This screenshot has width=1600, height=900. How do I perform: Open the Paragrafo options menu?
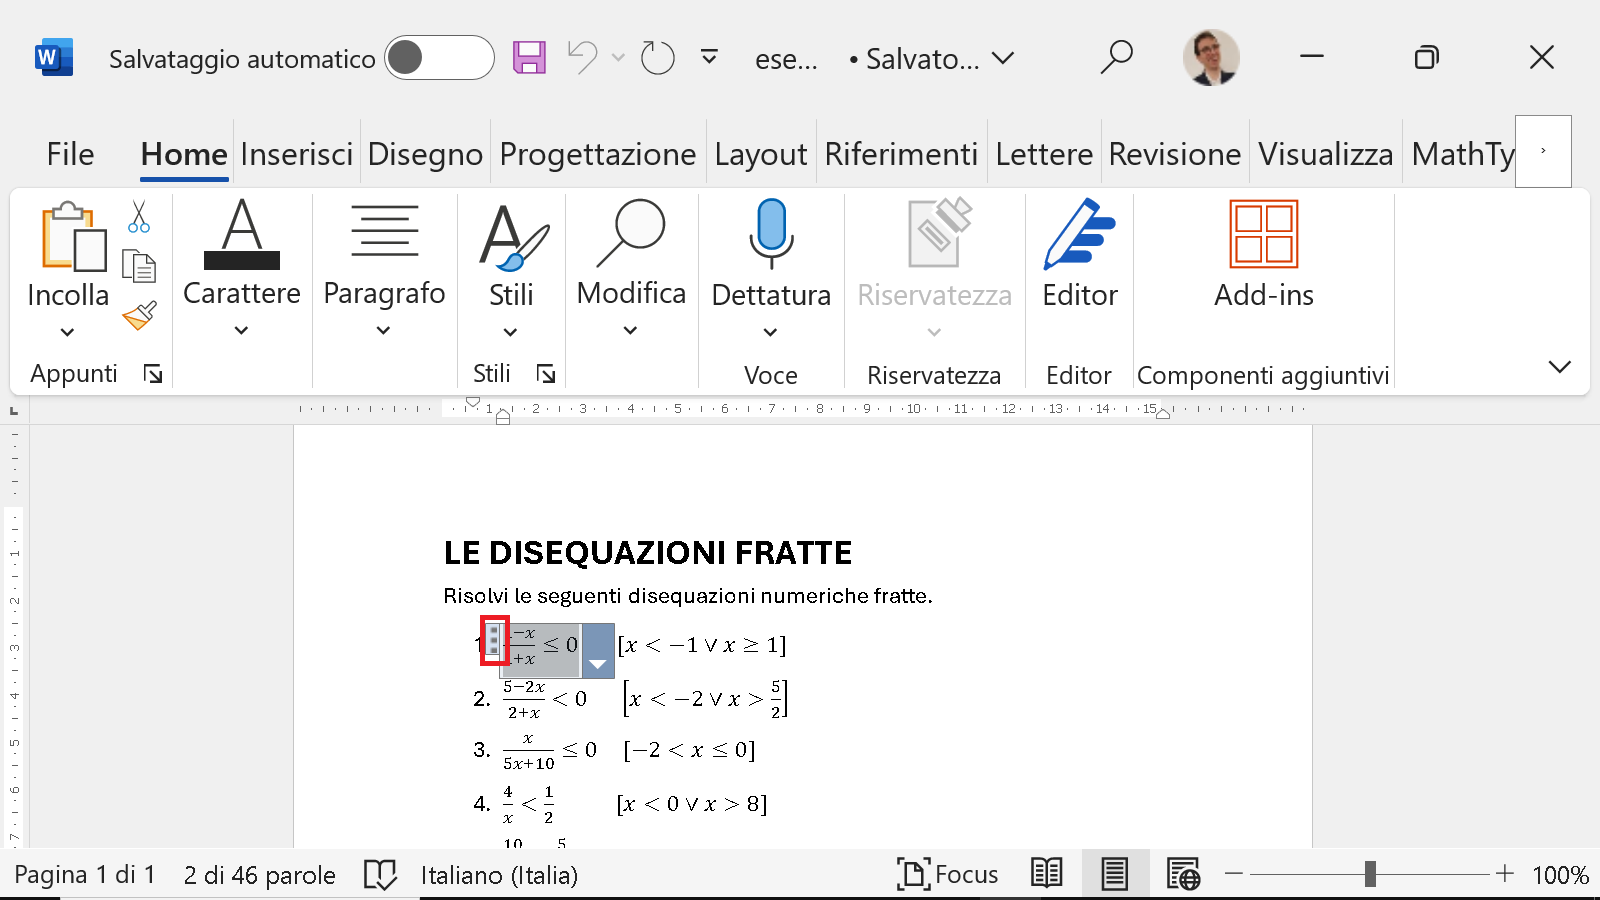tap(384, 268)
